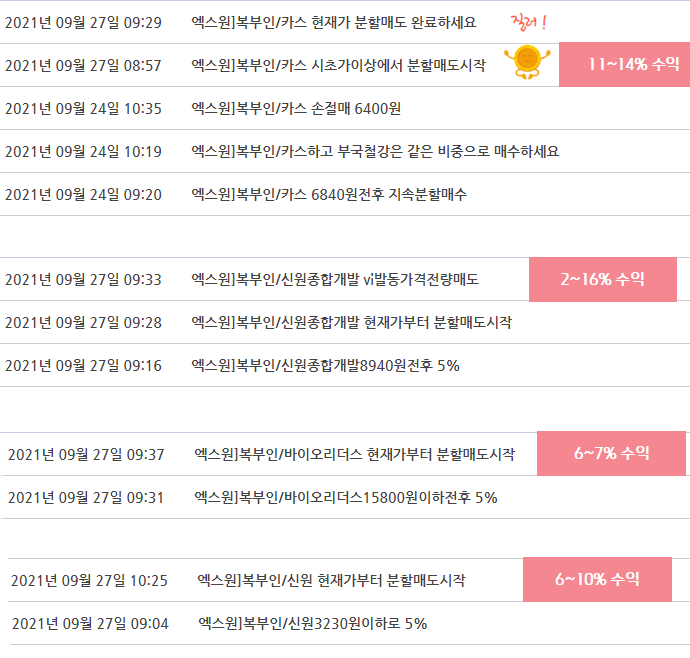The width and height of the screenshot is (690, 658).
Task: Open message '신원종합개발8940원전후 5%'
Action: (x=325, y=366)
